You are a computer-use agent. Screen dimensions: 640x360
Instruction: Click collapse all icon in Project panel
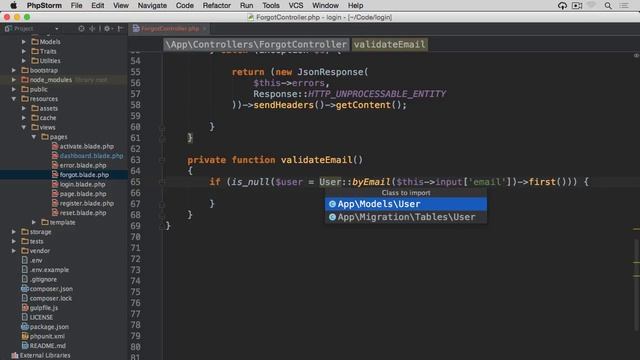92,29
